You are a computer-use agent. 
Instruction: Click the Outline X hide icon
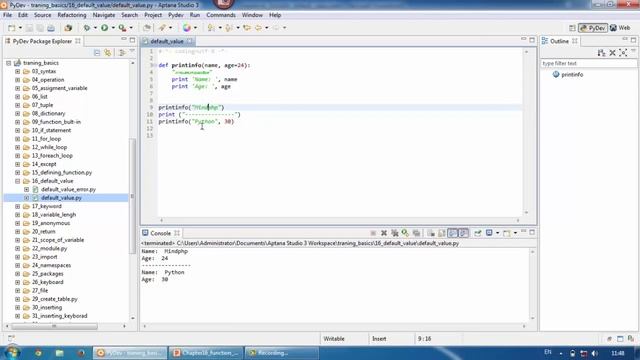612,53
